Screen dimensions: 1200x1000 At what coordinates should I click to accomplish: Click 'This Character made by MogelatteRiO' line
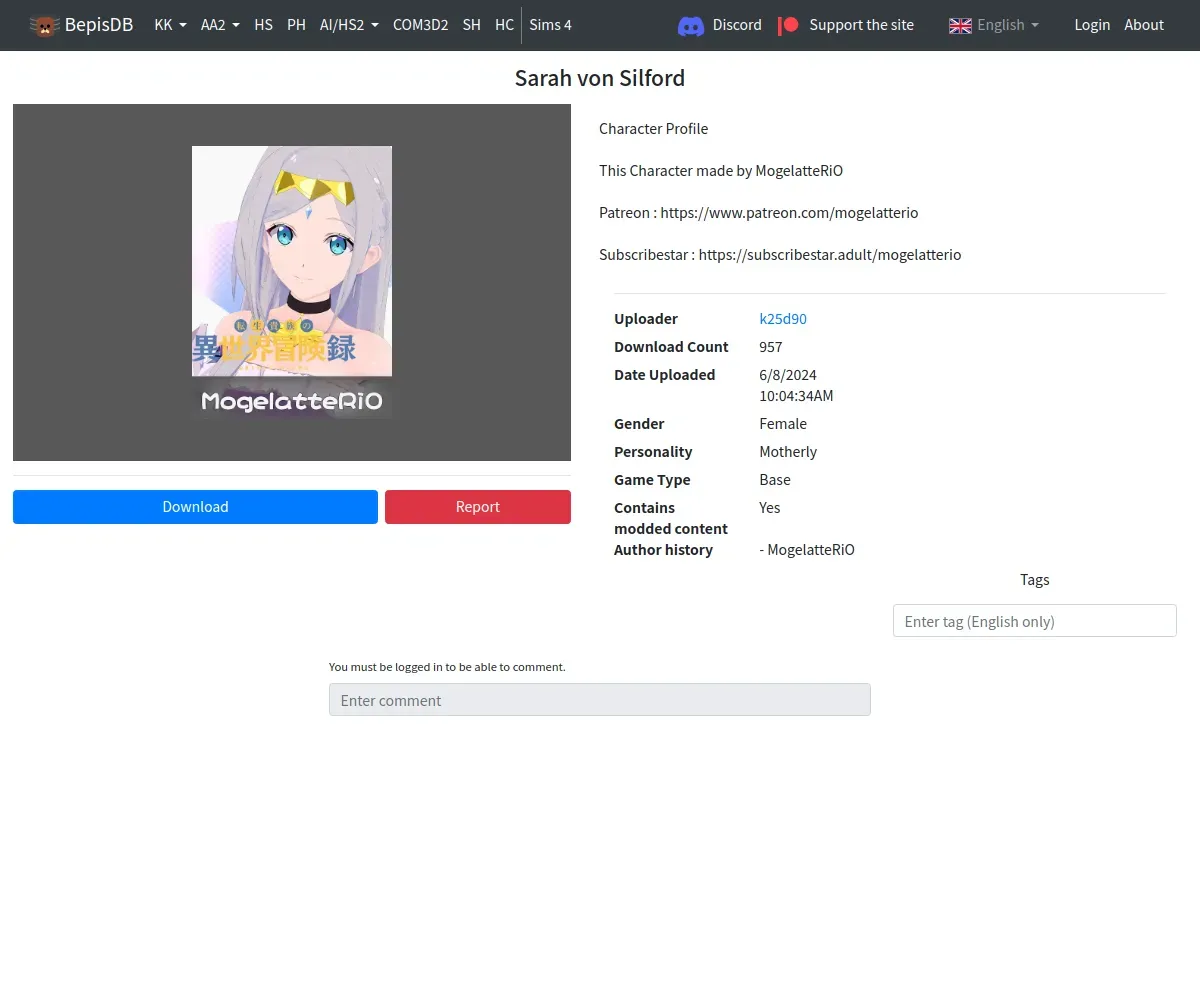tap(721, 171)
